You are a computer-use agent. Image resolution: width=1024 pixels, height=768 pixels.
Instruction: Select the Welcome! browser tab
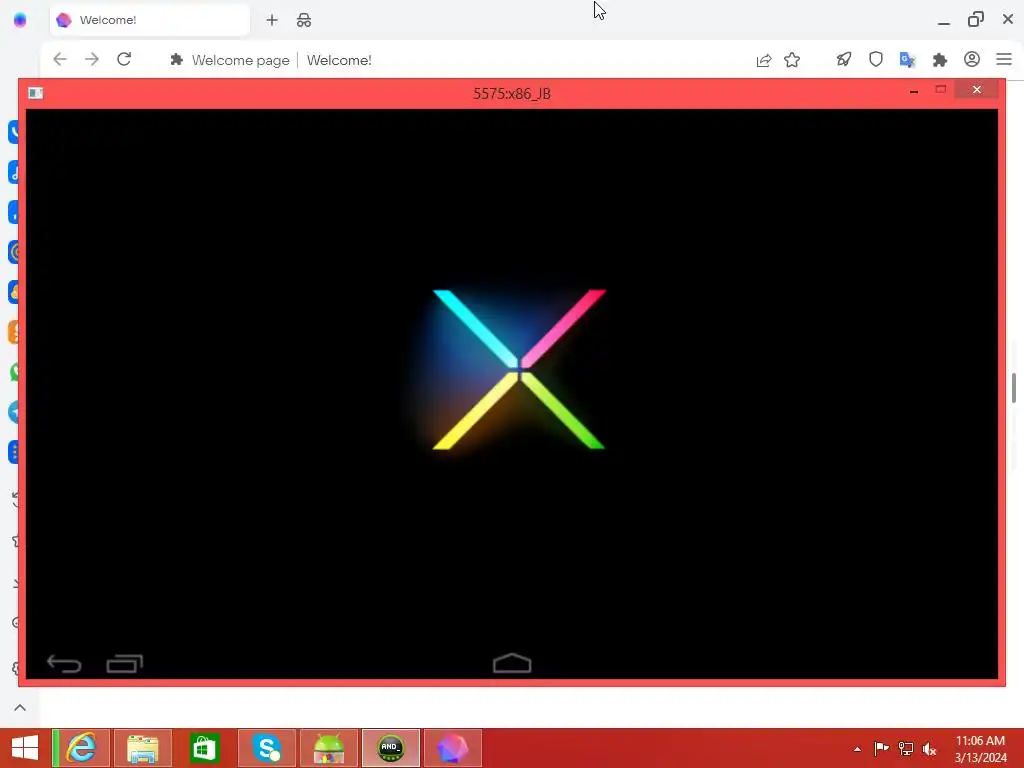(x=150, y=20)
